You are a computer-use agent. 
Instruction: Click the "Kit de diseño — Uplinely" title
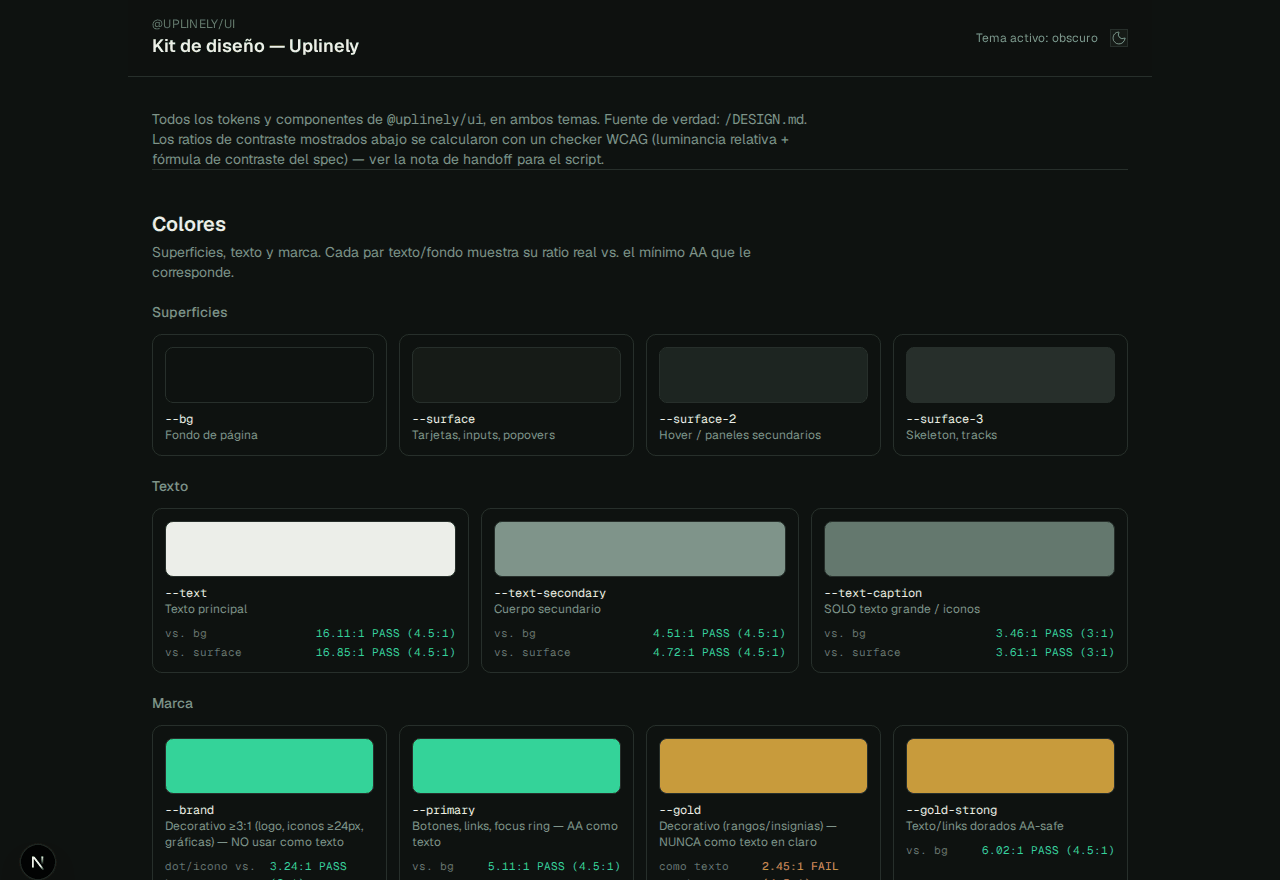(255, 46)
